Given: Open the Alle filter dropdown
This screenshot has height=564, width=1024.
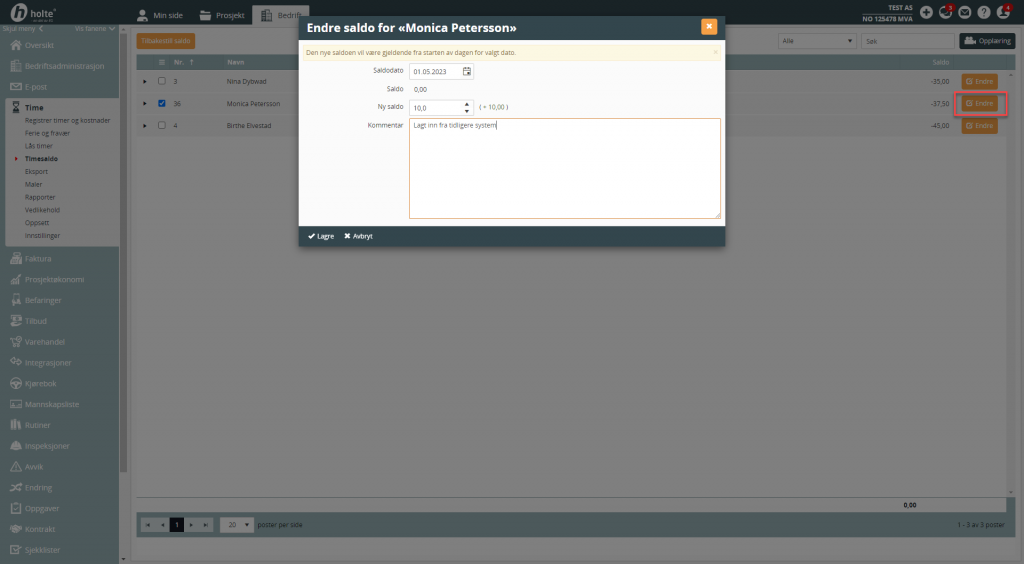Looking at the screenshot, I should click(817, 41).
